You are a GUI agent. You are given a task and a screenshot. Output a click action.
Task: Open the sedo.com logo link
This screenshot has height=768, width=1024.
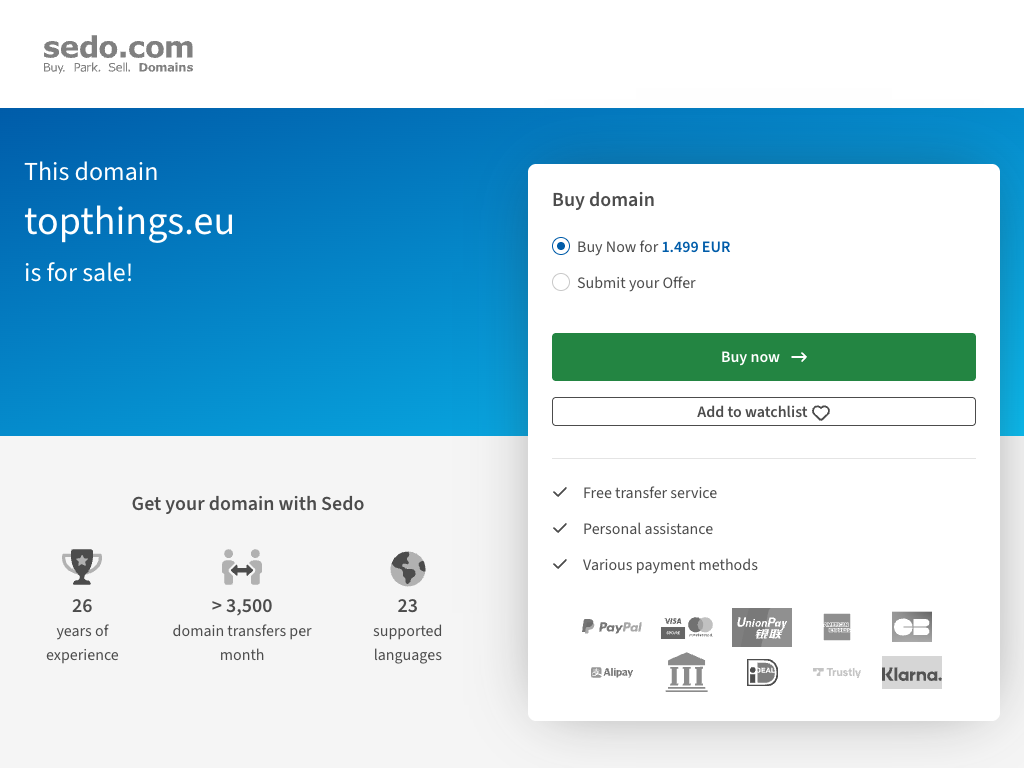click(x=118, y=54)
